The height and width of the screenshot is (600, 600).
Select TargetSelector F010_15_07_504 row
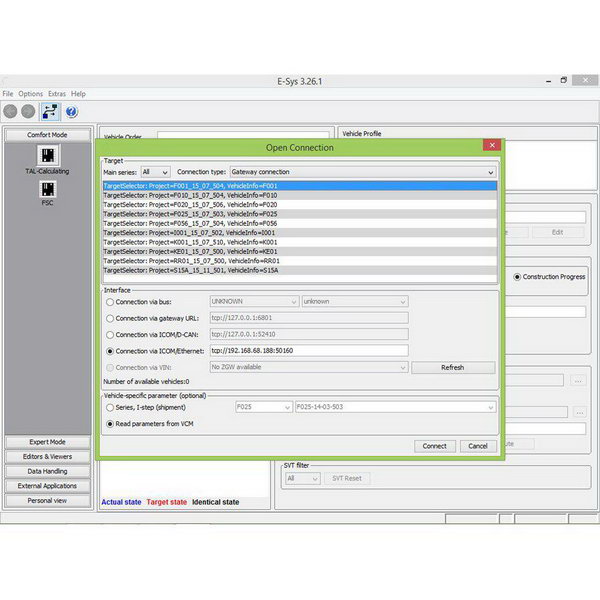click(x=300, y=196)
